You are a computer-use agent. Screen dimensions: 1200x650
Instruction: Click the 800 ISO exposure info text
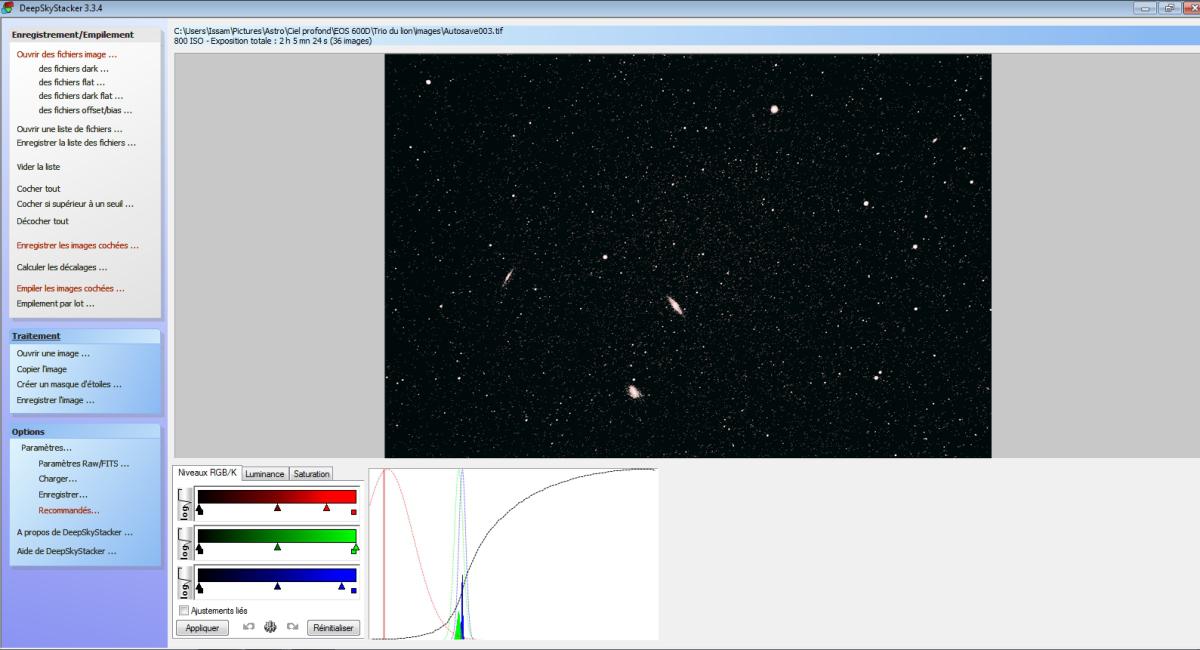(x=273, y=41)
